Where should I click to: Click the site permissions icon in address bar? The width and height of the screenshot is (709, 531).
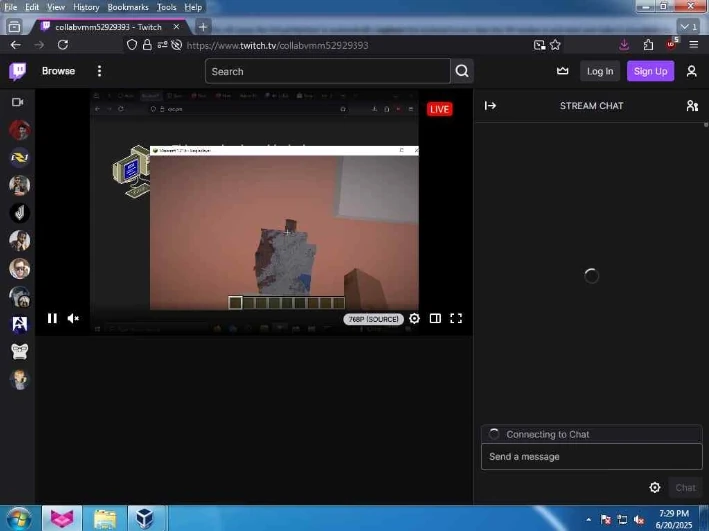pos(162,45)
